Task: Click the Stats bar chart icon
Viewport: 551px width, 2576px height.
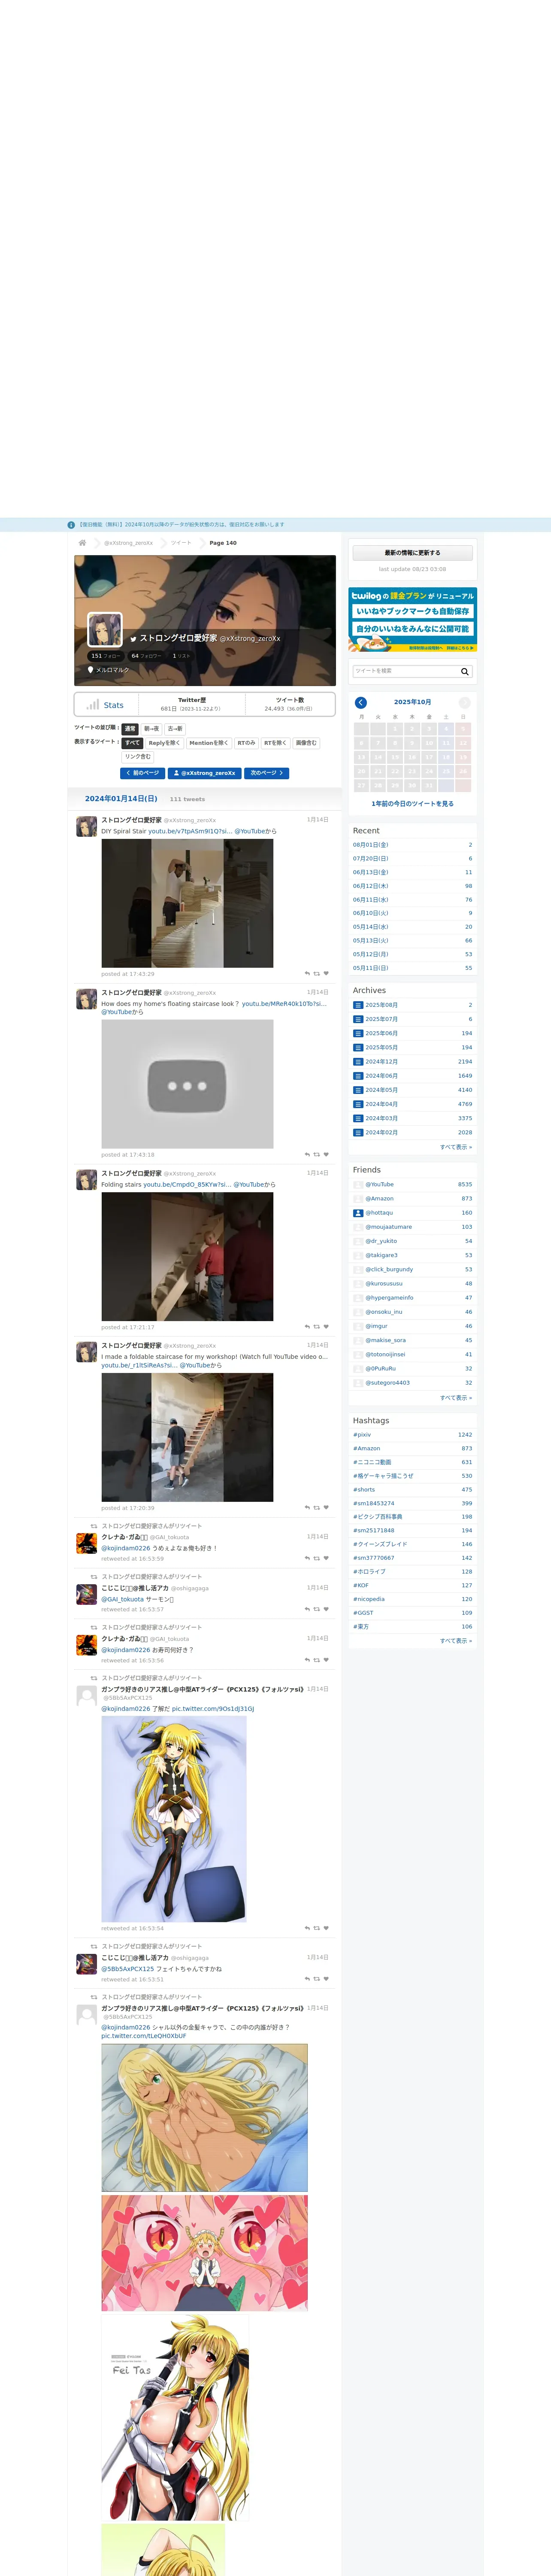Action: click(x=93, y=705)
